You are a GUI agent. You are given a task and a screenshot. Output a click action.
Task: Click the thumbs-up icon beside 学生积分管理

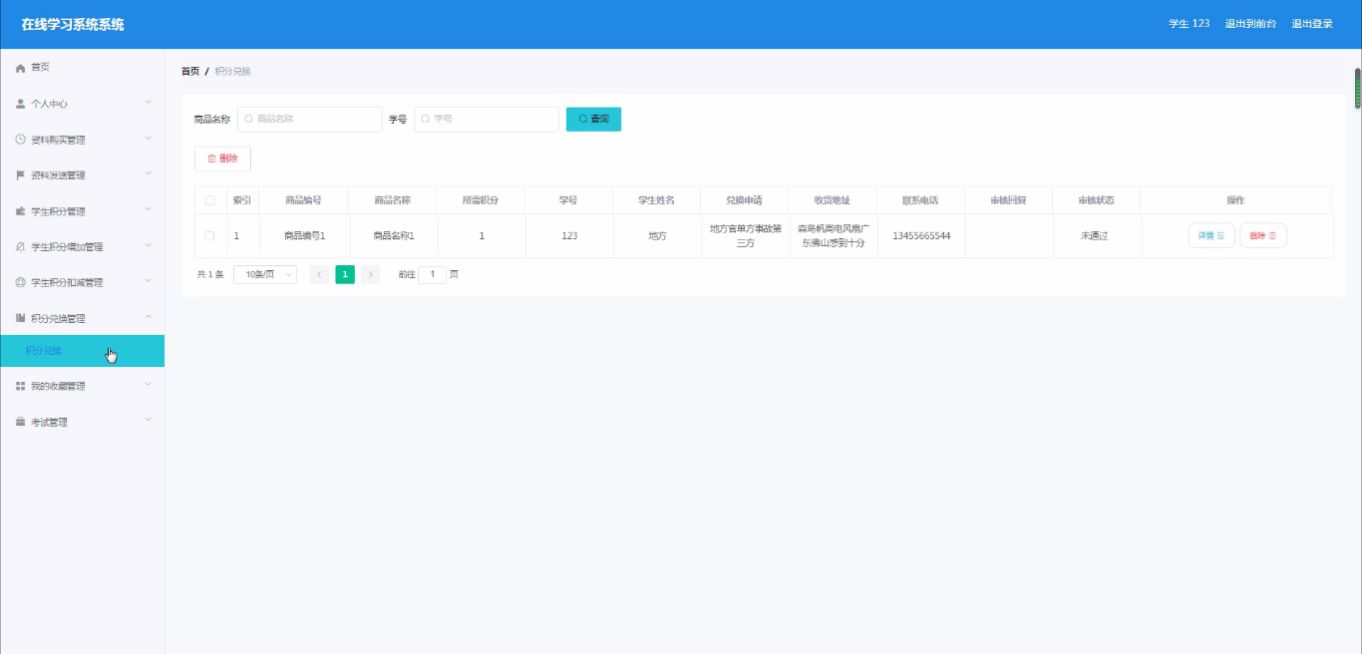click(20, 212)
